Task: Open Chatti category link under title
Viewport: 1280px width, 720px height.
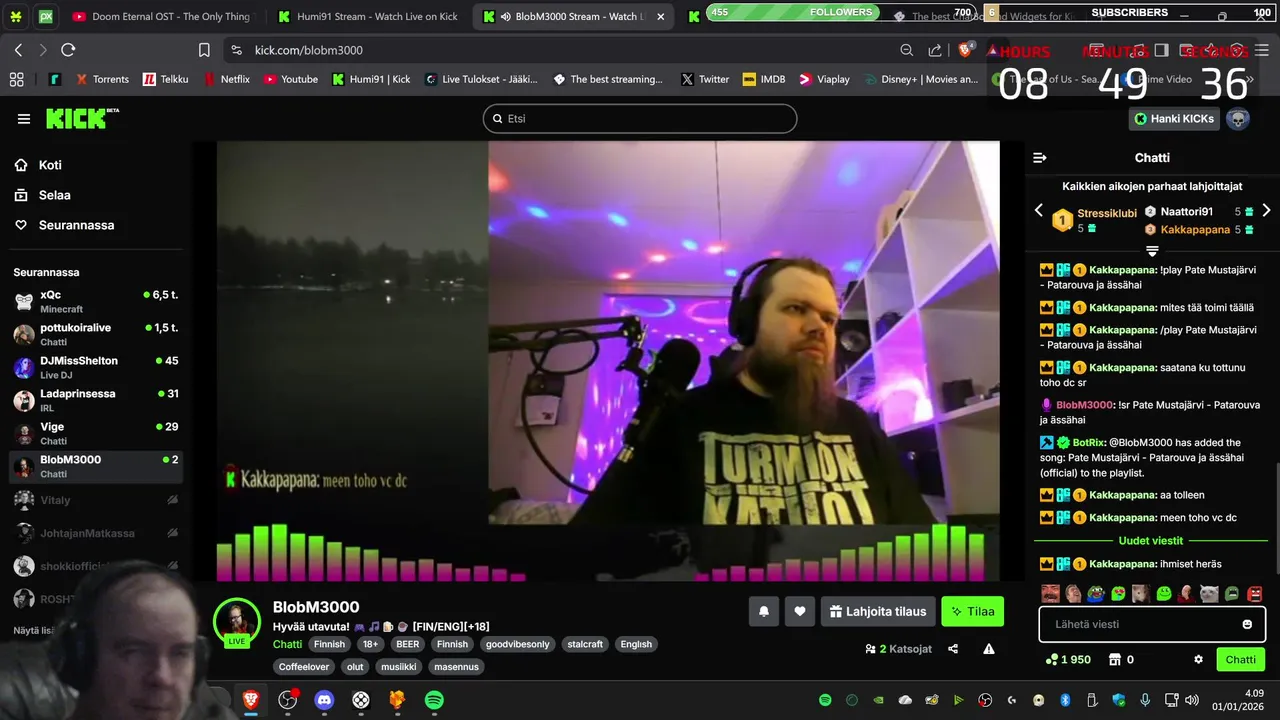Action: tap(287, 645)
